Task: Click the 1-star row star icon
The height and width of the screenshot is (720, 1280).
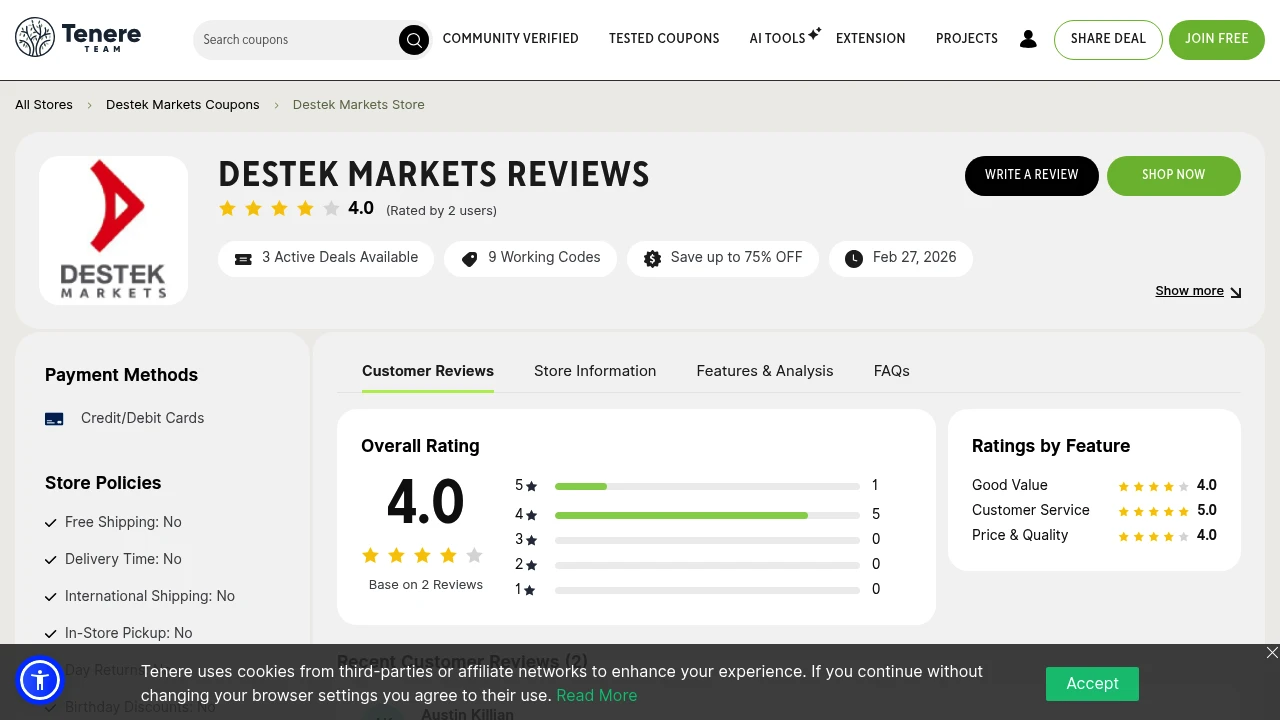Action: tap(529, 591)
